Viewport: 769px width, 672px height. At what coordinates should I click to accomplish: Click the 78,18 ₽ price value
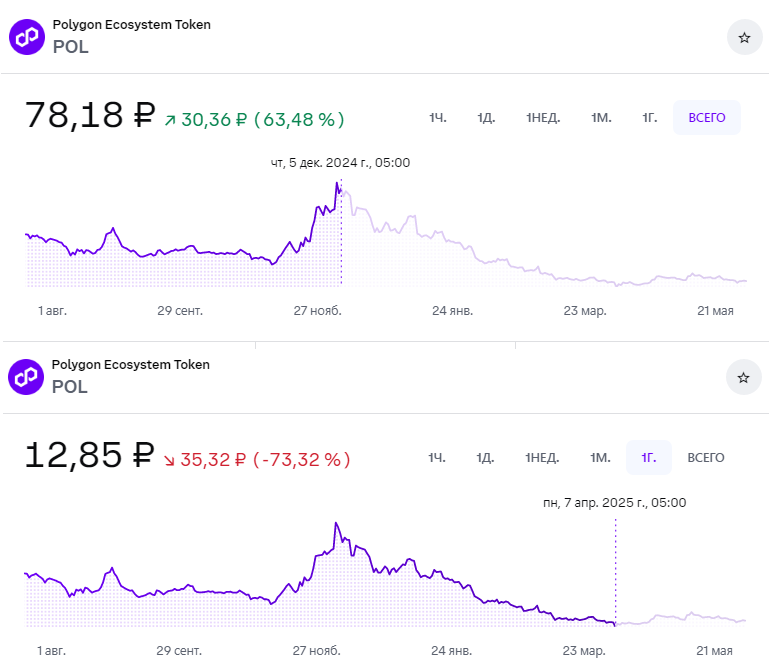coord(88,116)
